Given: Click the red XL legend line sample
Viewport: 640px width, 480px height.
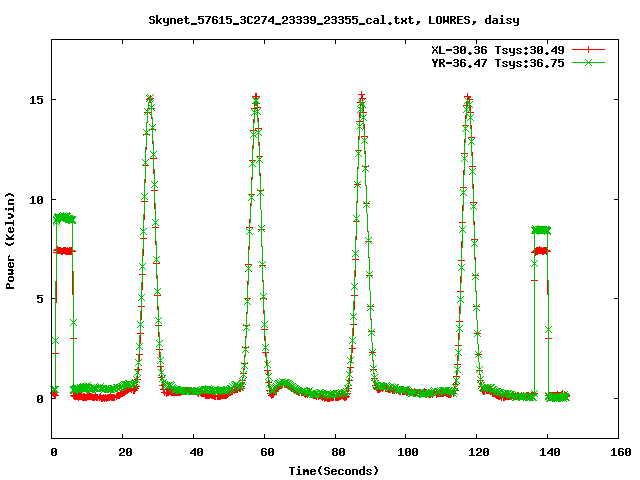Looking at the screenshot, I should (588, 50).
